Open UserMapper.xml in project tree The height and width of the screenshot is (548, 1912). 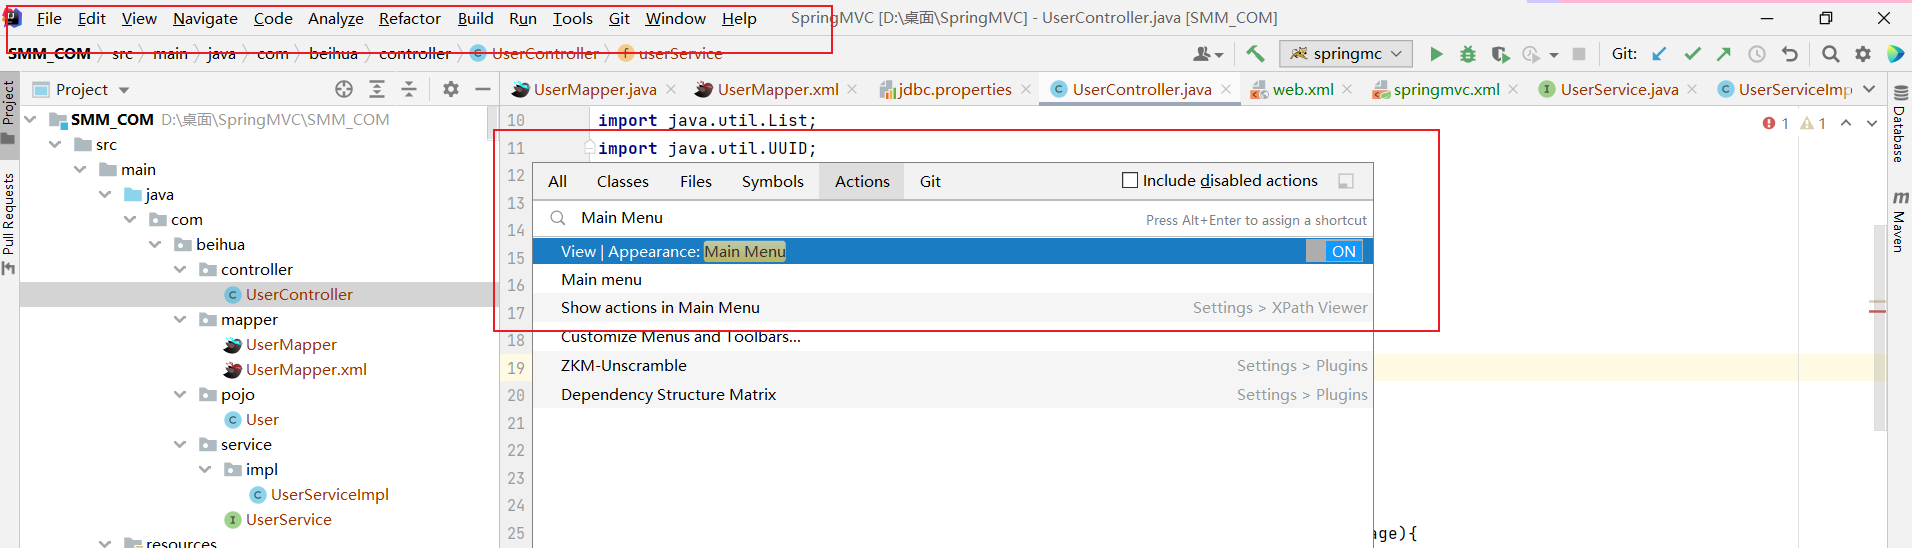pyautogui.click(x=306, y=369)
